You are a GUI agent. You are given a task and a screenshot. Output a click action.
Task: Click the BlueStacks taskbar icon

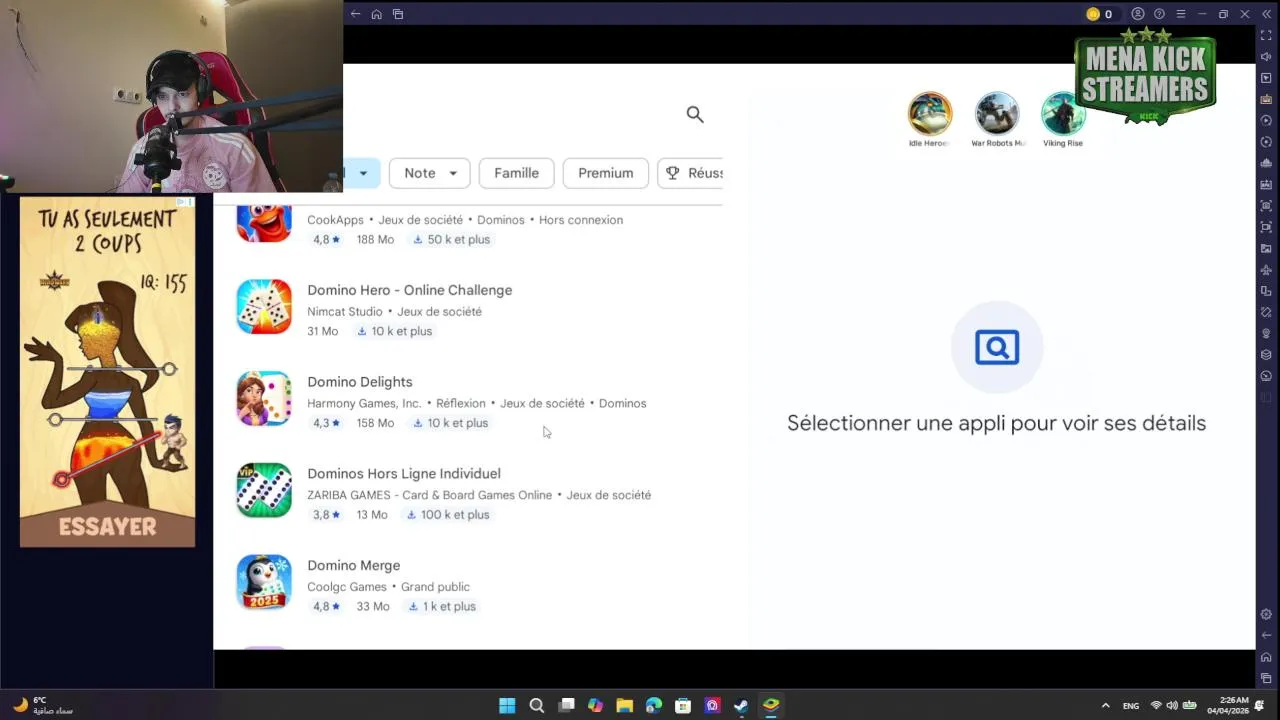(x=771, y=705)
